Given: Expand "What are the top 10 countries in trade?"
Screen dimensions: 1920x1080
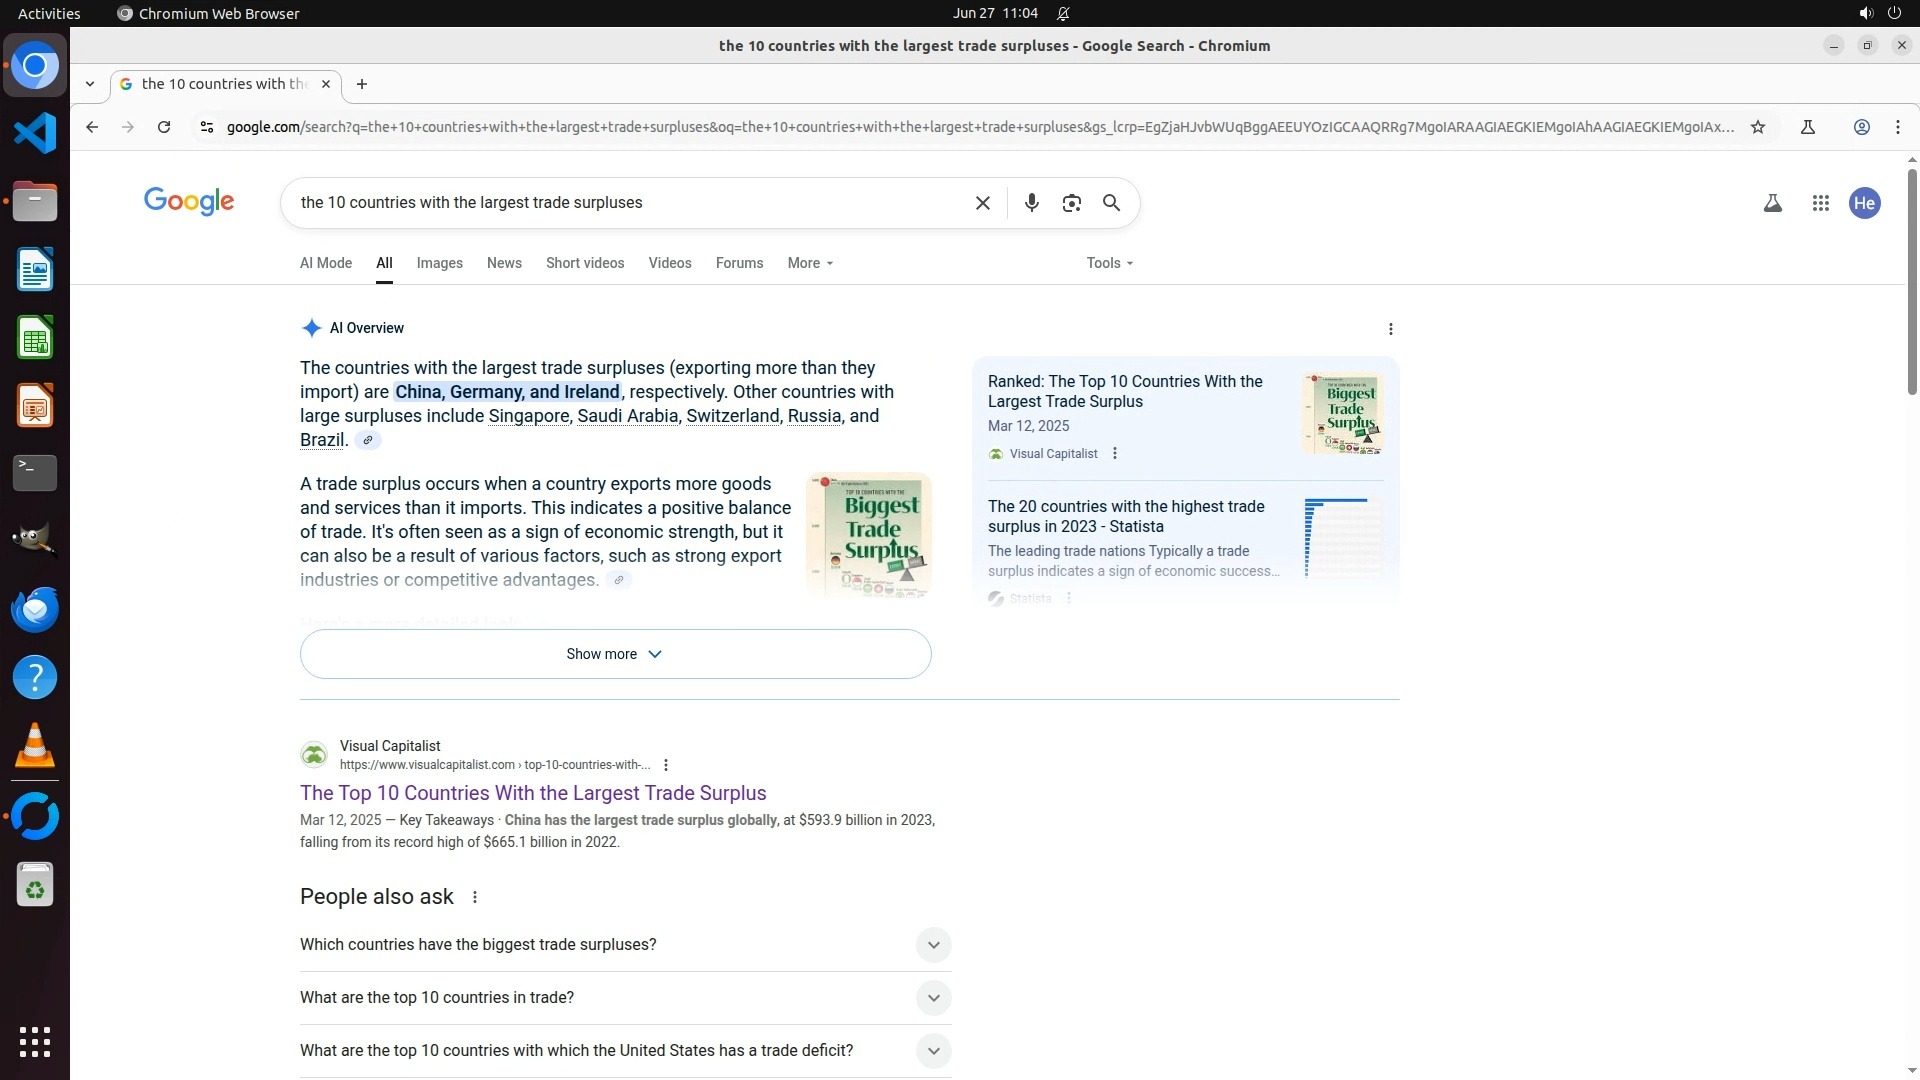Looking at the screenshot, I should [x=932, y=998].
